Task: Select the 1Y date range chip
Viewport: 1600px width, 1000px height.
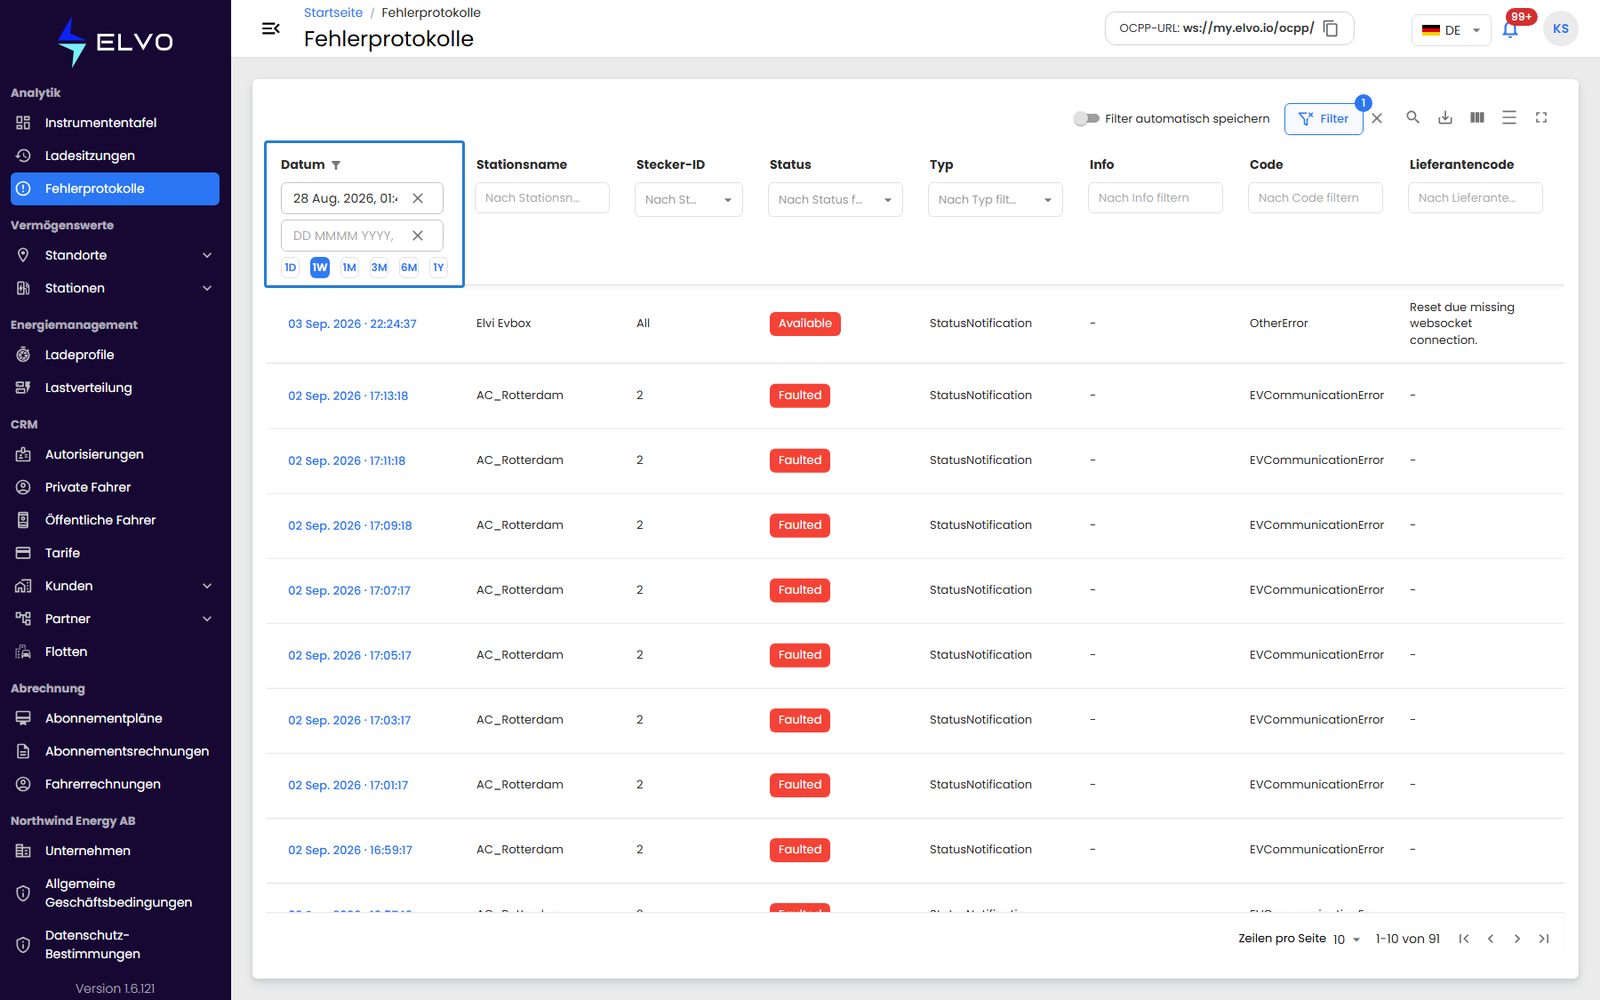Action: [438, 267]
